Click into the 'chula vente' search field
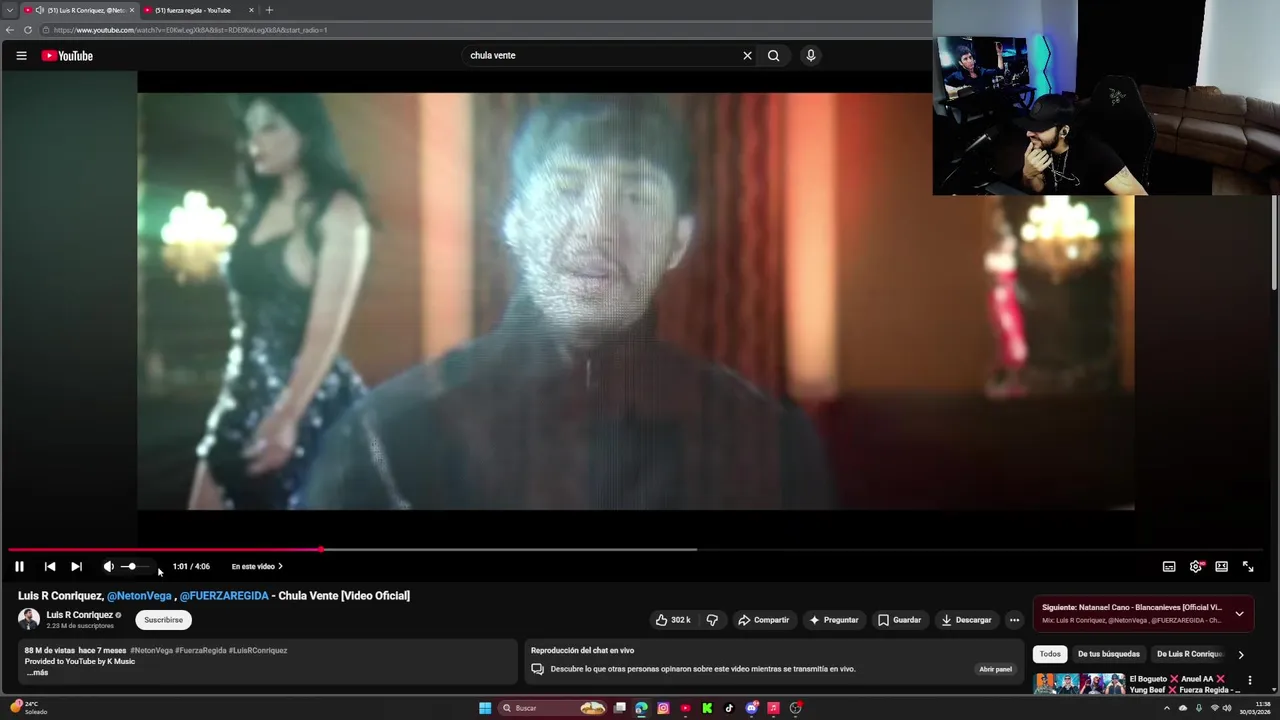Screen dimensions: 1280x720 coord(600,56)
